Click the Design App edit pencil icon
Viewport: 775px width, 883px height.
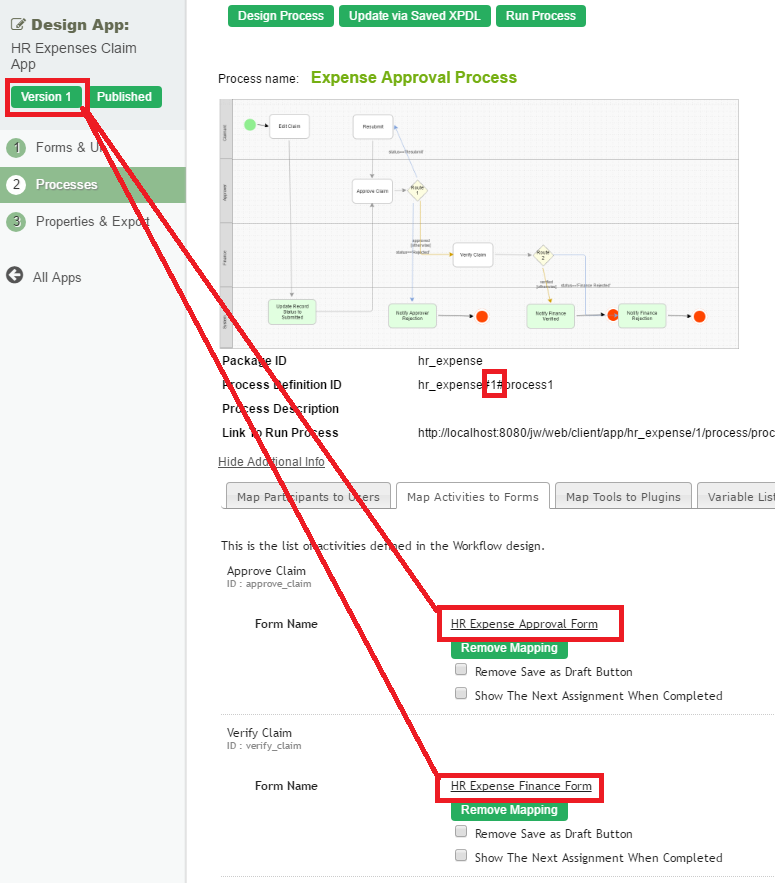tap(18, 25)
